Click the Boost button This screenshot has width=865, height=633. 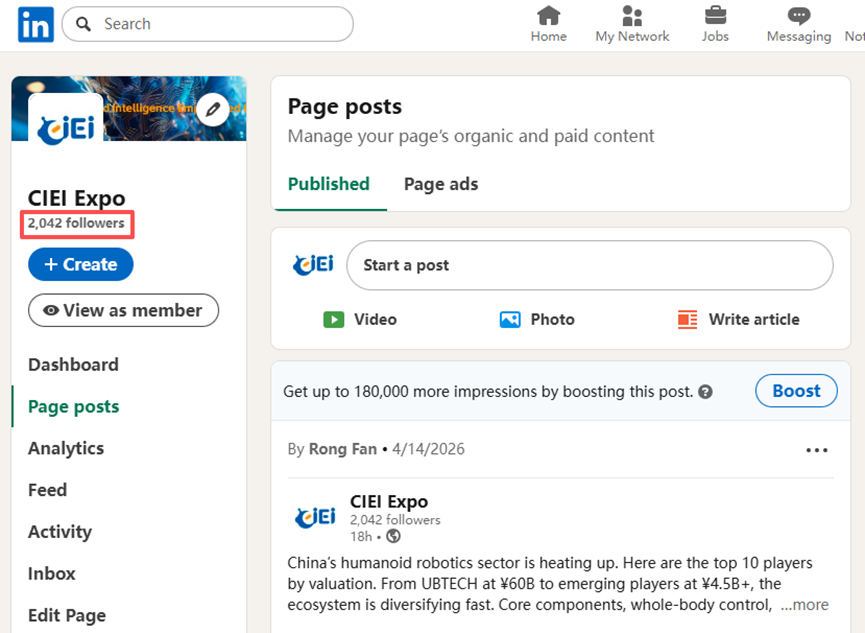click(796, 391)
